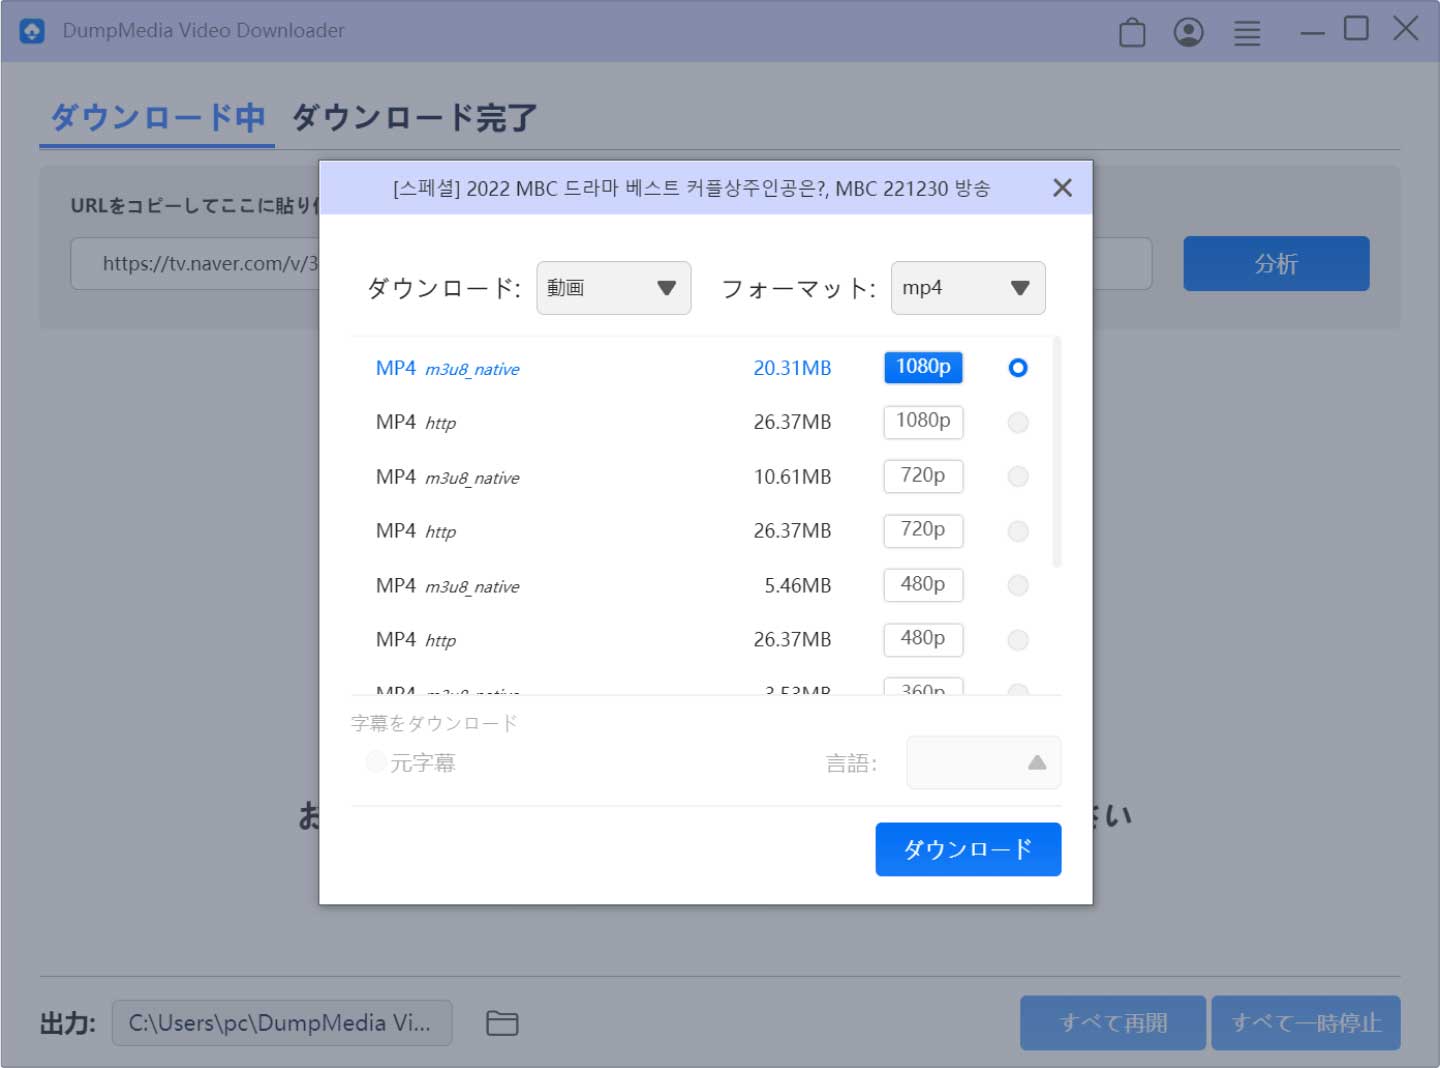This screenshot has width=1440, height=1068.
Task: Open the output folder icon
Action: pyautogui.click(x=502, y=1023)
